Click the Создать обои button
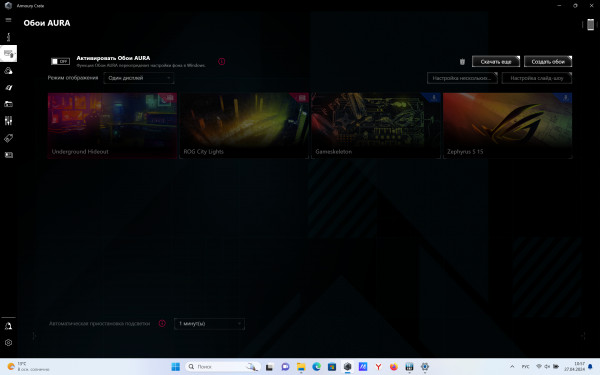The height and width of the screenshot is (375, 600). (548, 62)
